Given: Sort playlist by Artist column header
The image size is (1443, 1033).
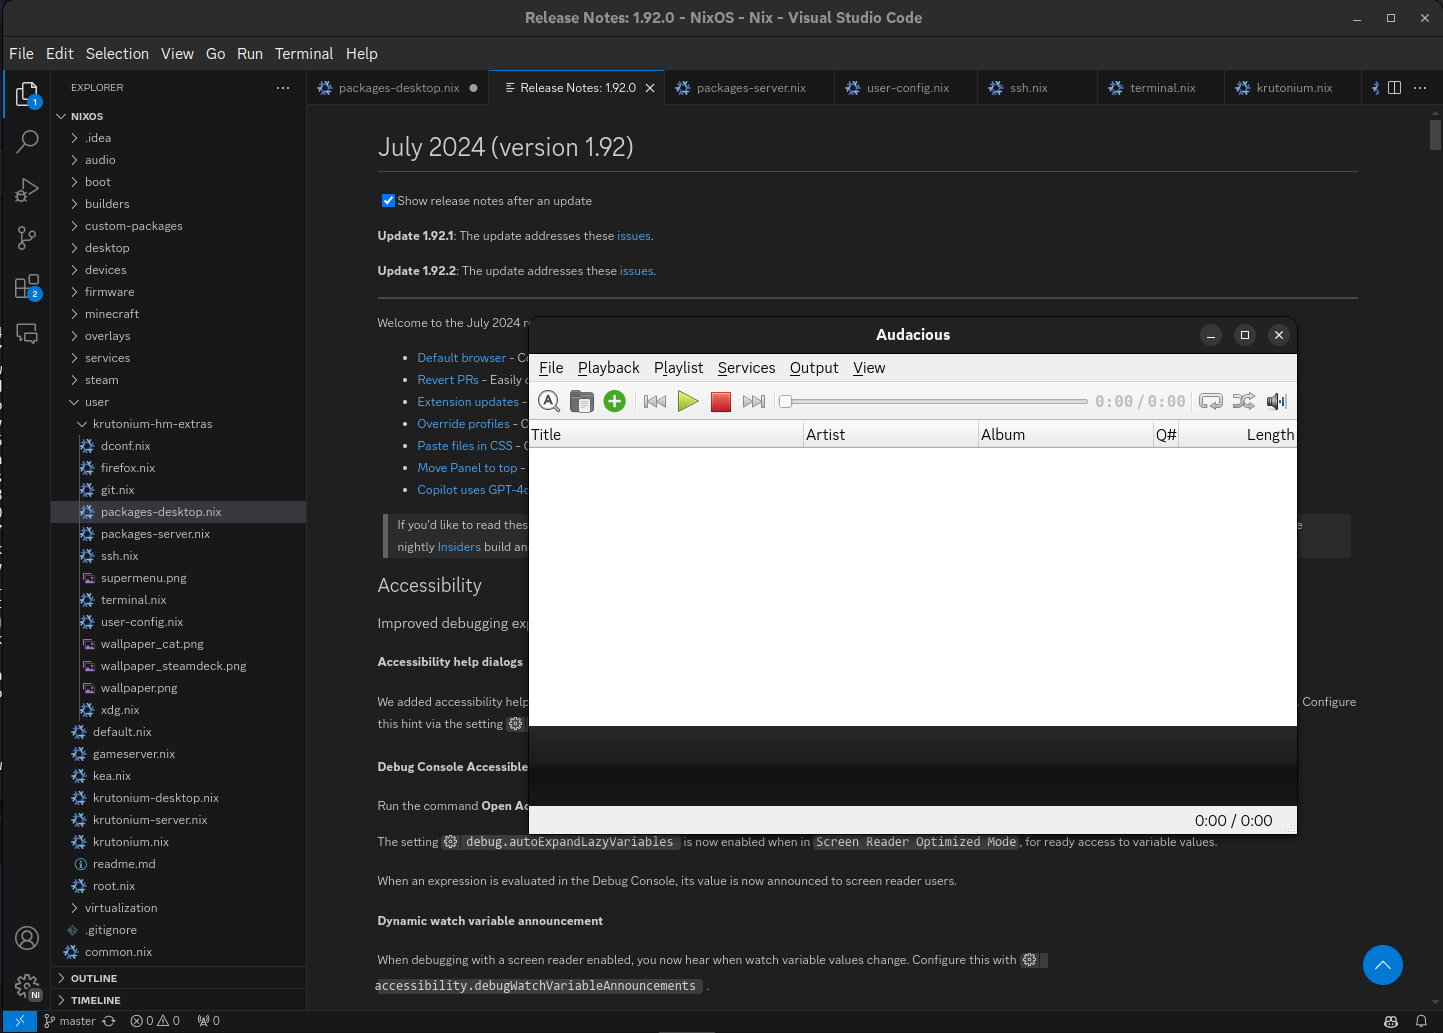Looking at the screenshot, I should coord(890,435).
